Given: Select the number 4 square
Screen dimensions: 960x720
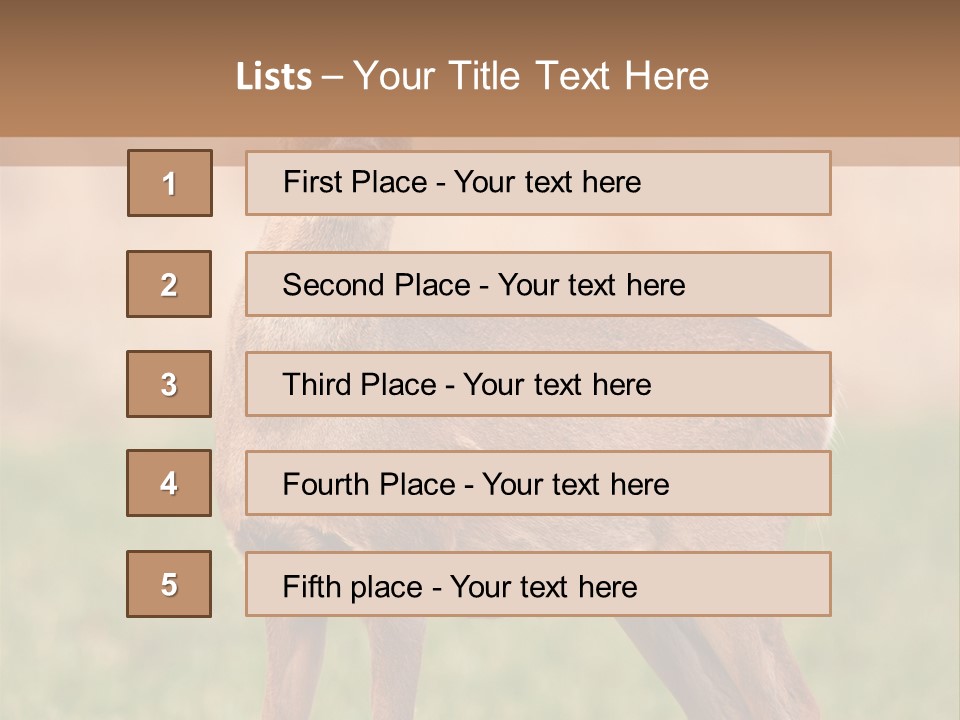Looking at the screenshot, I should tap(169, 483).
